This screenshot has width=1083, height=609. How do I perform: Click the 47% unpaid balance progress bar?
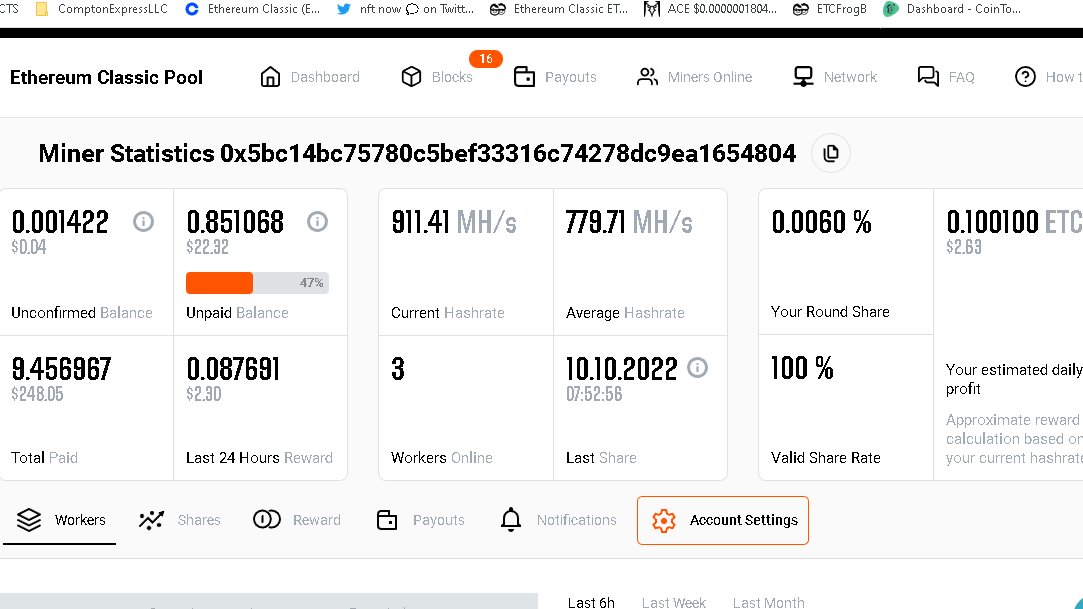pyautogui.click(x=257, y=282)
